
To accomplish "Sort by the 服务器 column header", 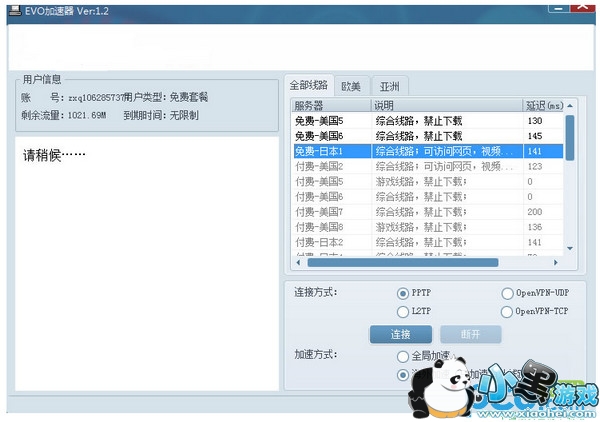I will pyautogui.click(x=331, y=105).
